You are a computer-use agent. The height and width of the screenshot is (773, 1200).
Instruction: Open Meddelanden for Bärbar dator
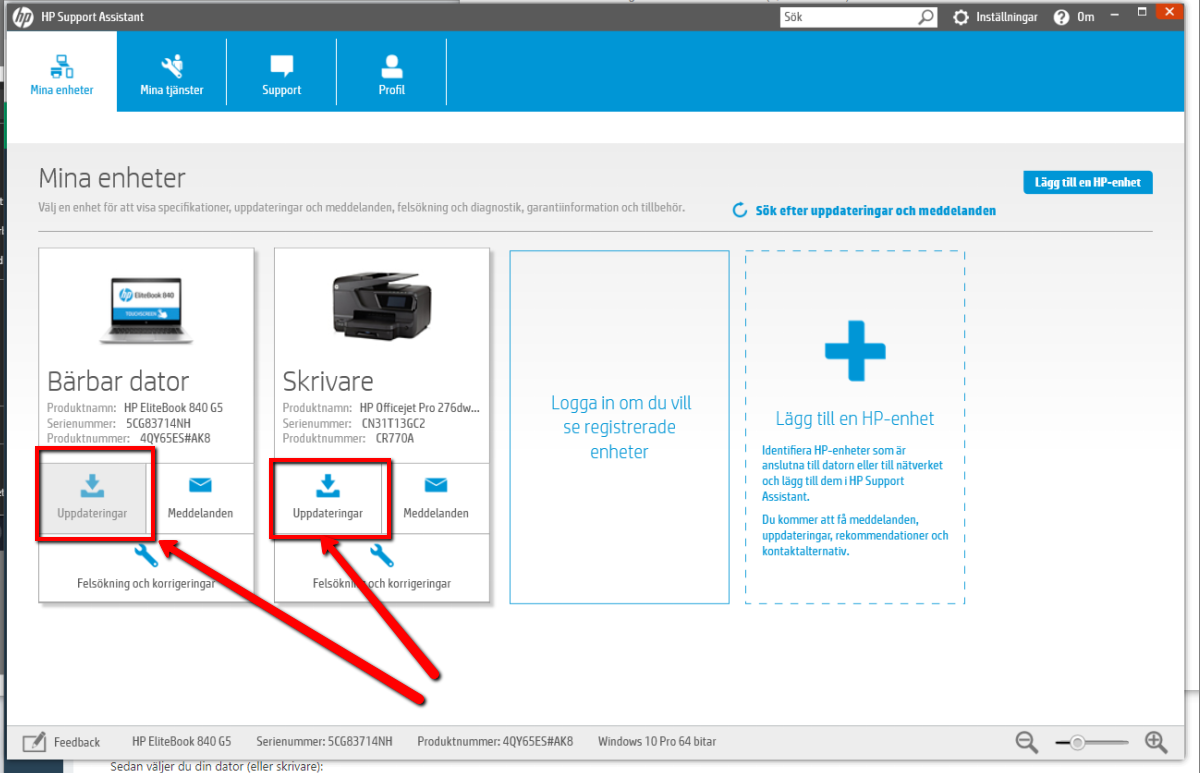pyautogui.click(x=200, y=498)
